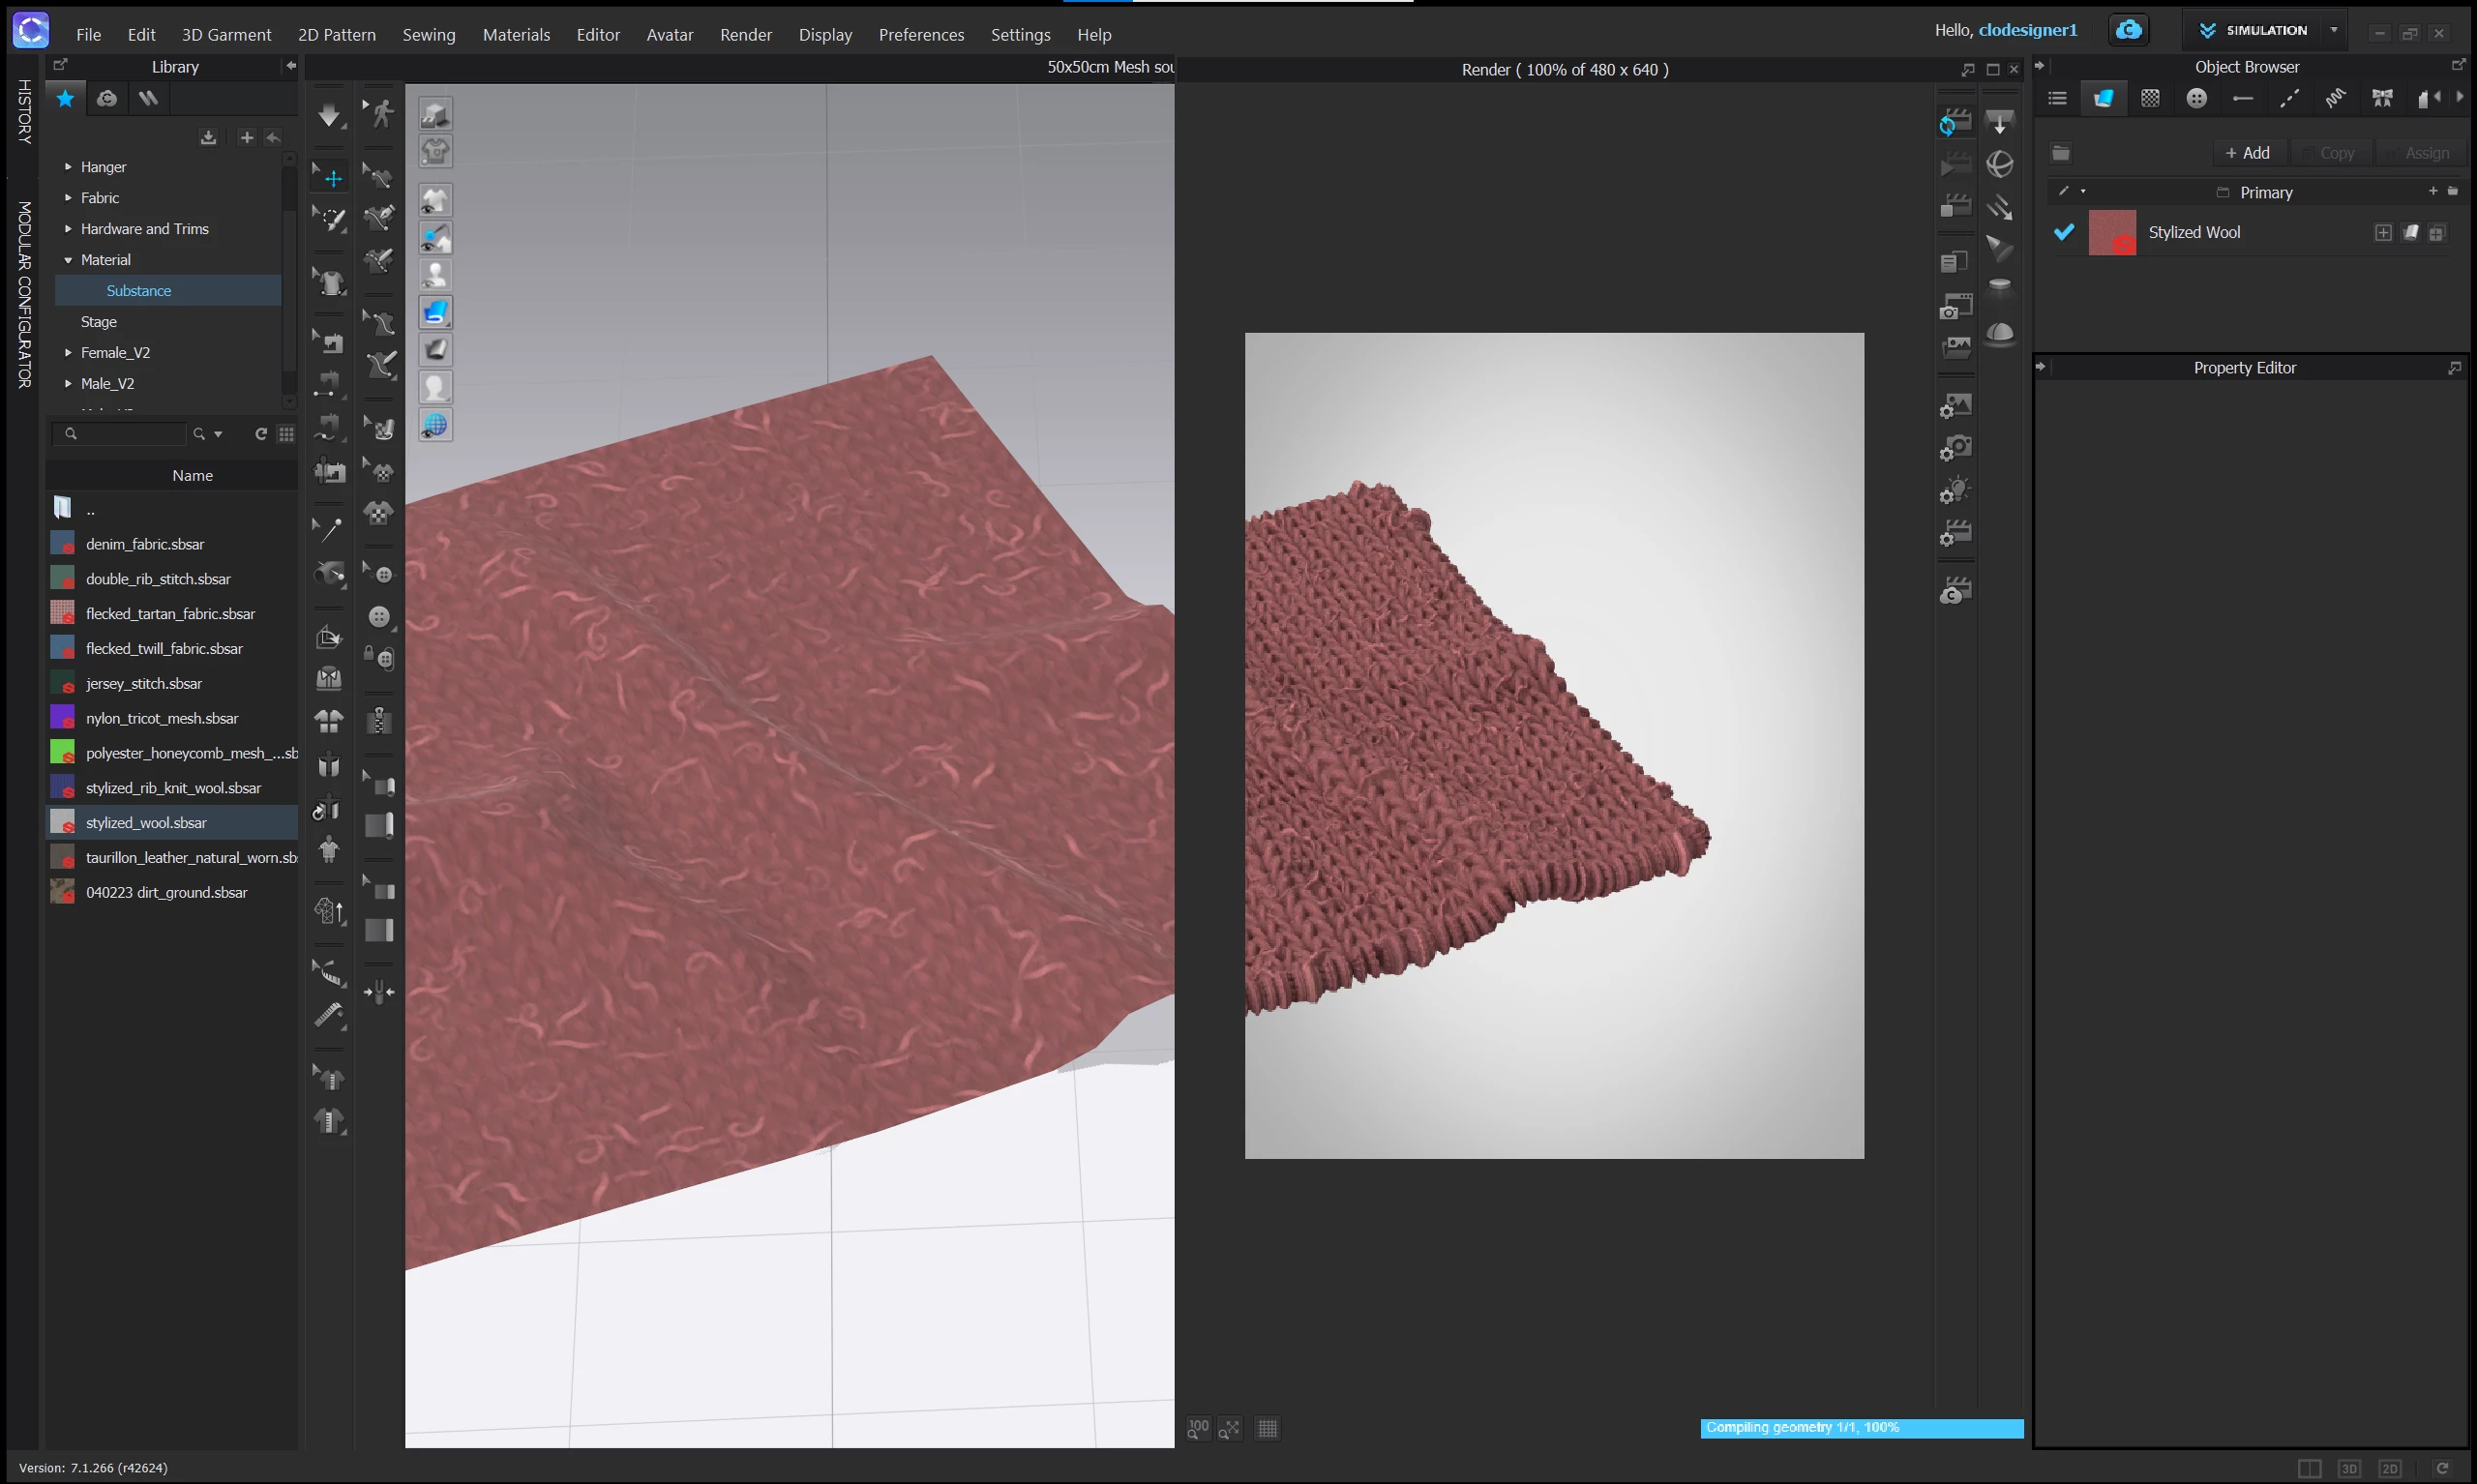Screen dimensions: 2477x1484
Task: Open the SIMULATION mode dropdown arrow
Action: [x=2334, y=30]
